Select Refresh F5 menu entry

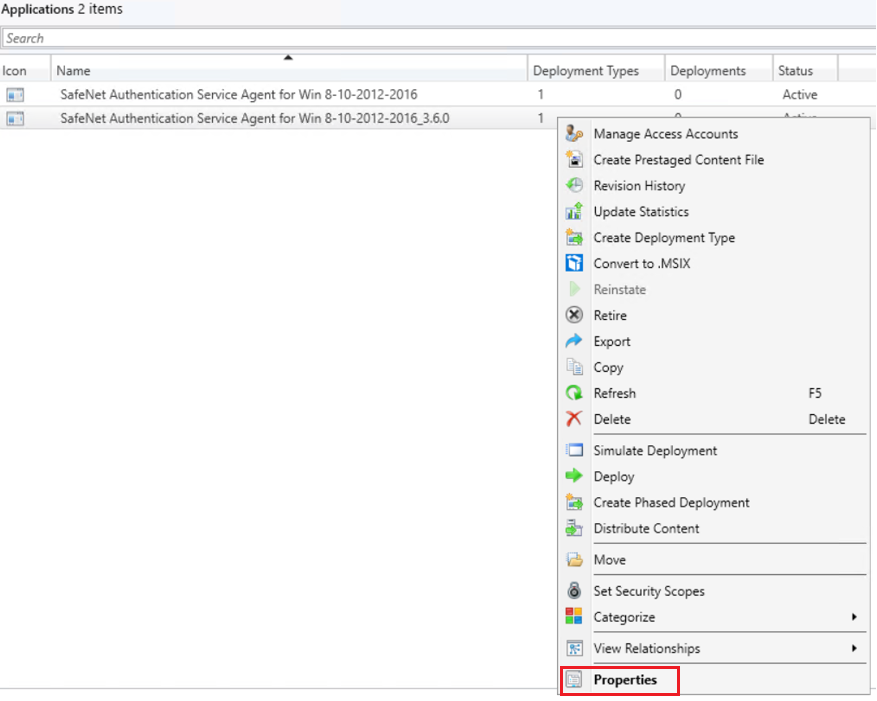714,393
